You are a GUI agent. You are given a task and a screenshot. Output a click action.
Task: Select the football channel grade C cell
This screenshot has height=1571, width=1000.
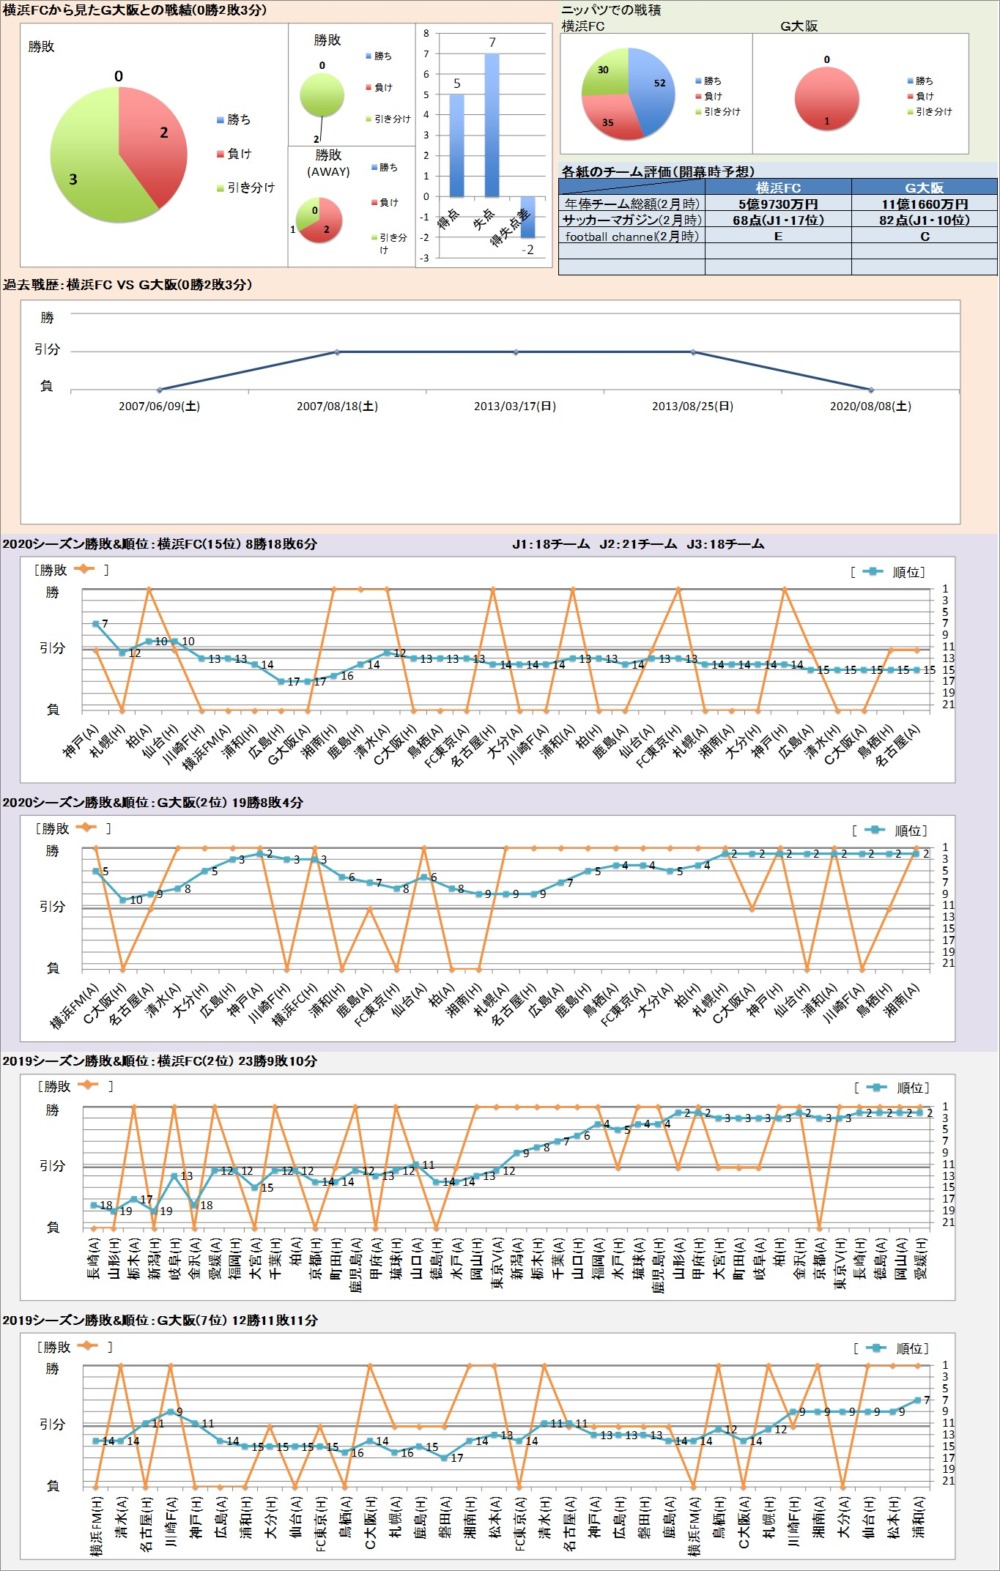coord(924,237)
